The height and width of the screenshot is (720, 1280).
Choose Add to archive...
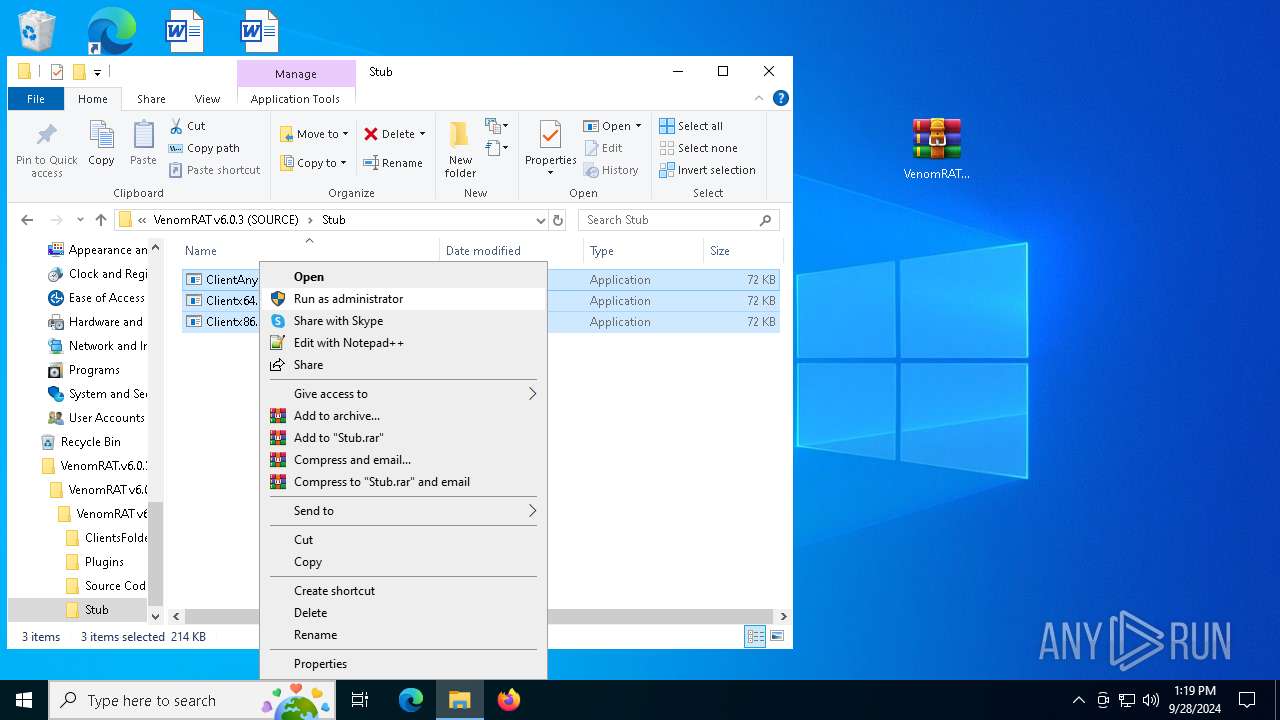pos(403,416)
